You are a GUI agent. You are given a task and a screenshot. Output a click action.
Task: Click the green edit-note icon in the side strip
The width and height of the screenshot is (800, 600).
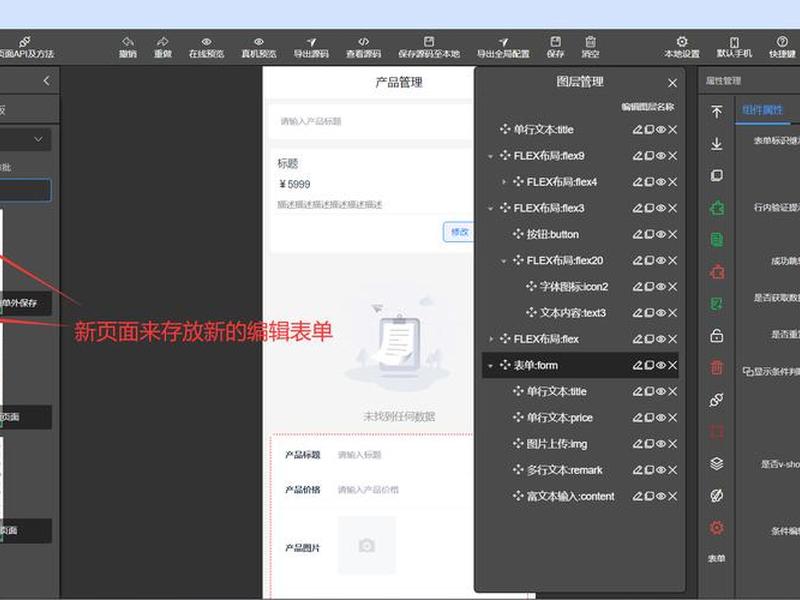pos(717,304)
